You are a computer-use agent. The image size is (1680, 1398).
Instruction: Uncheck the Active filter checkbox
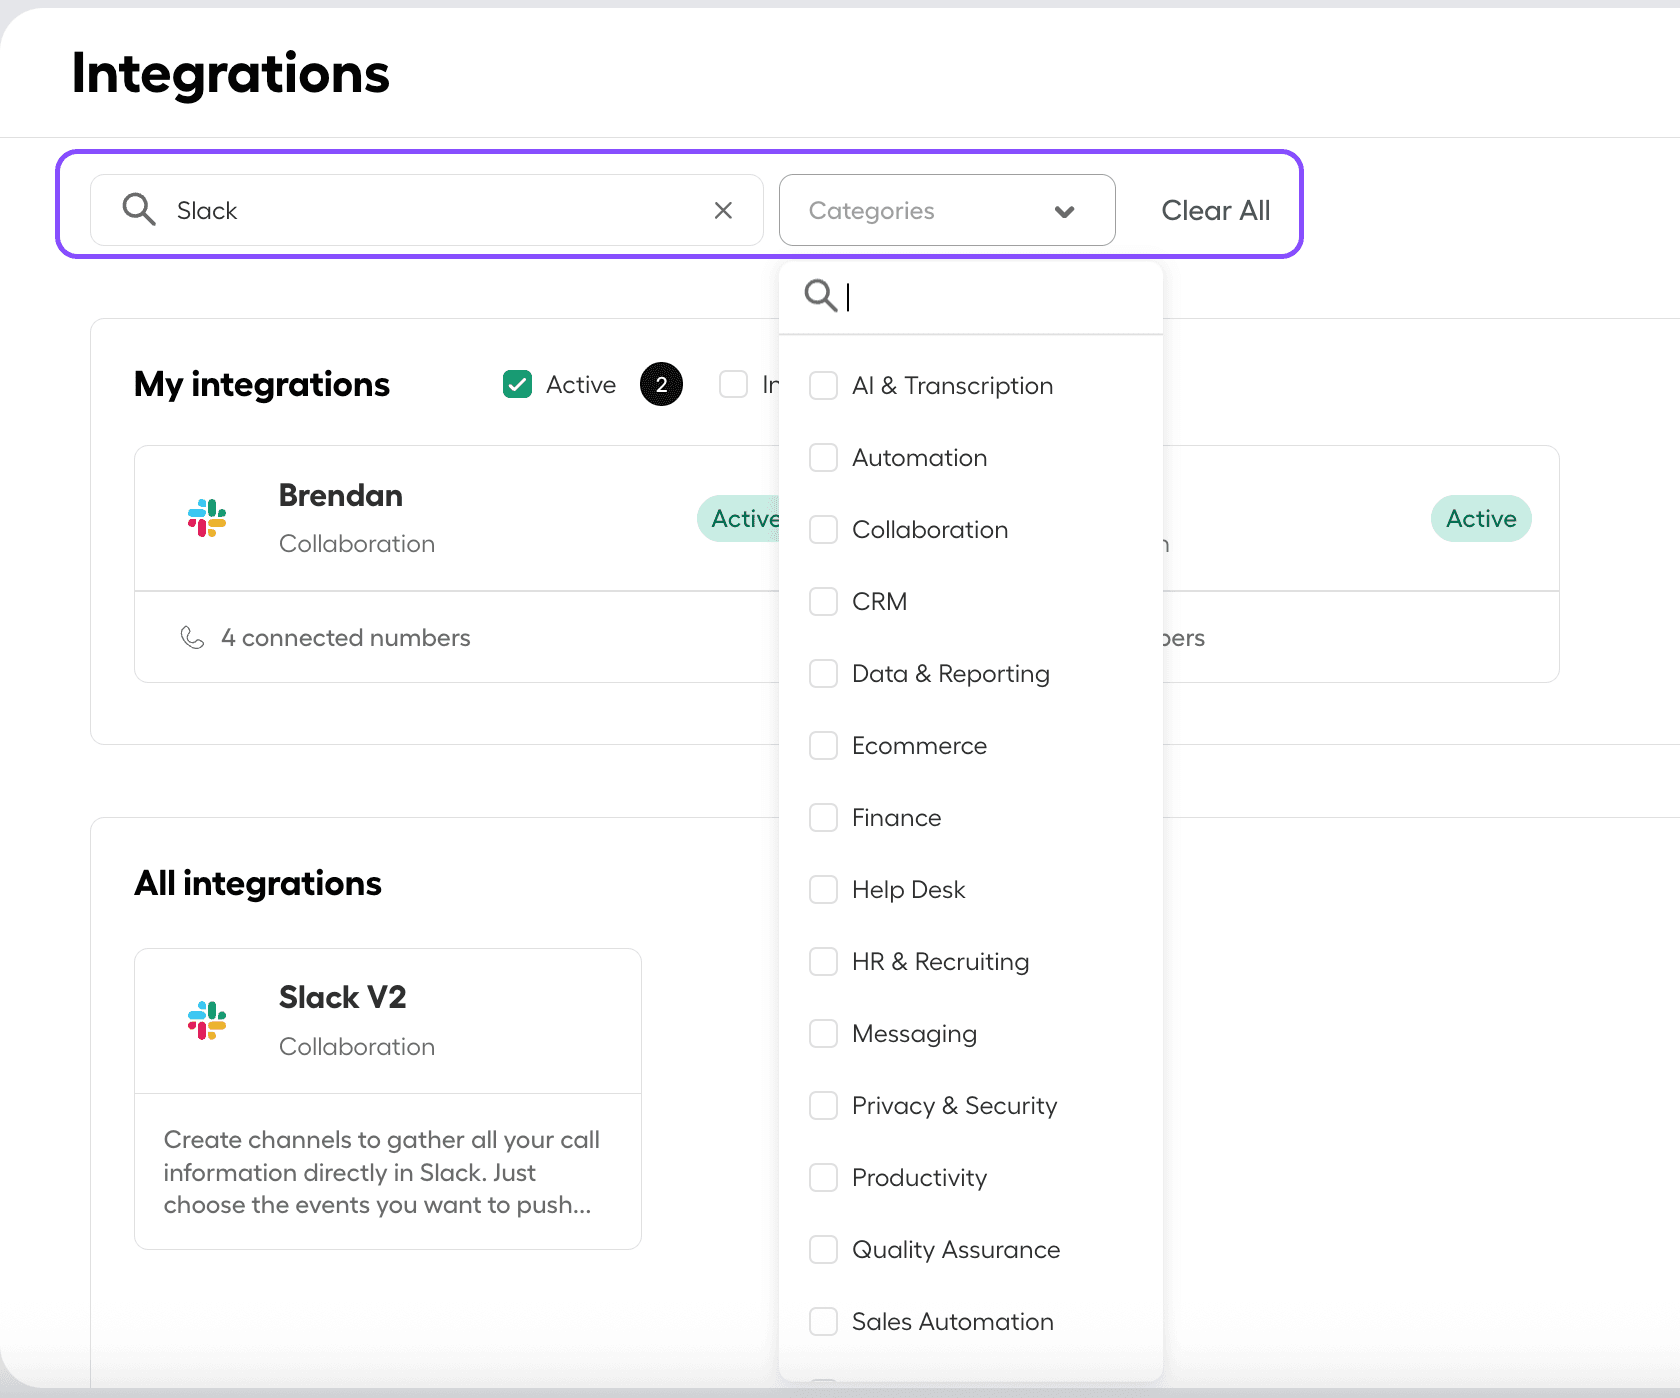(517, 384)
